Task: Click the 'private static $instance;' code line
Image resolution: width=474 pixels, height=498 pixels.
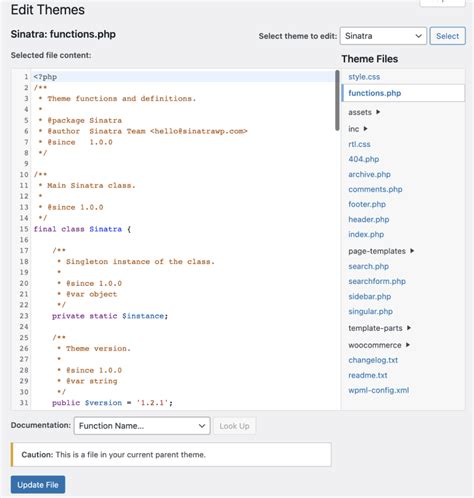Action: [x=110, y=316]
